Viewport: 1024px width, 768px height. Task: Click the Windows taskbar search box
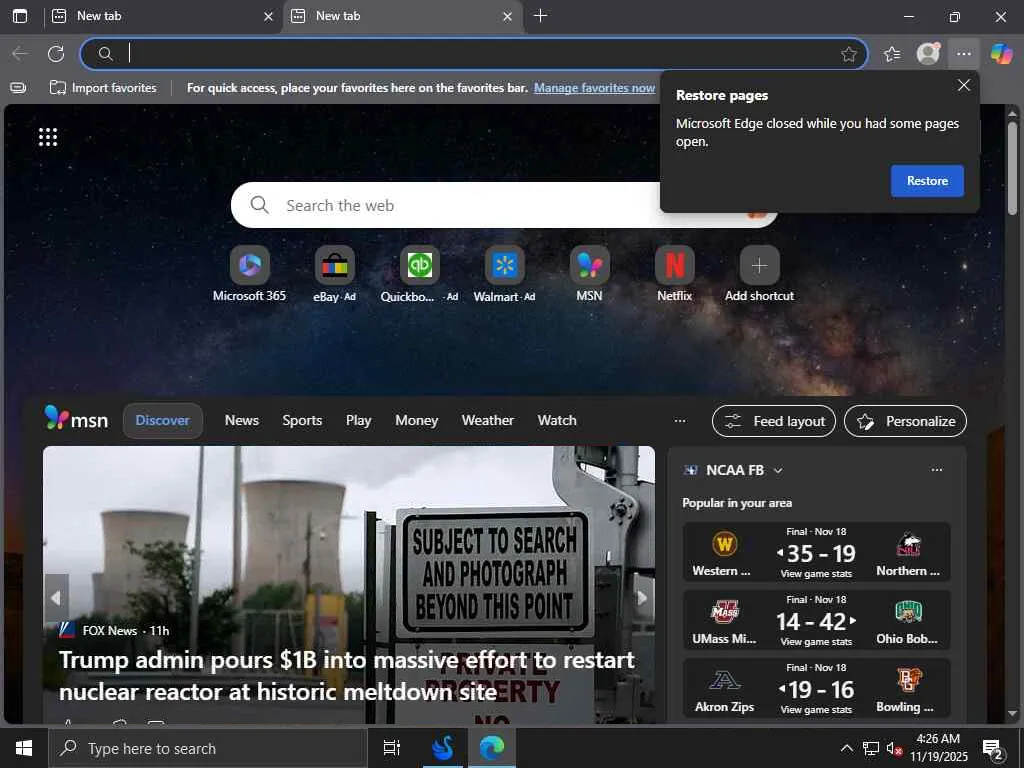pos(208,748)
